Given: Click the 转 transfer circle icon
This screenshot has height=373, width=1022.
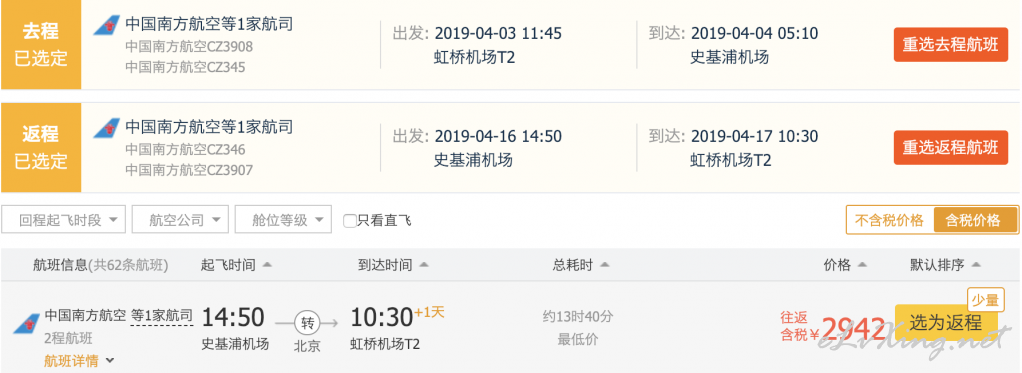Looking at the screenshot, I should pos(305,321).
